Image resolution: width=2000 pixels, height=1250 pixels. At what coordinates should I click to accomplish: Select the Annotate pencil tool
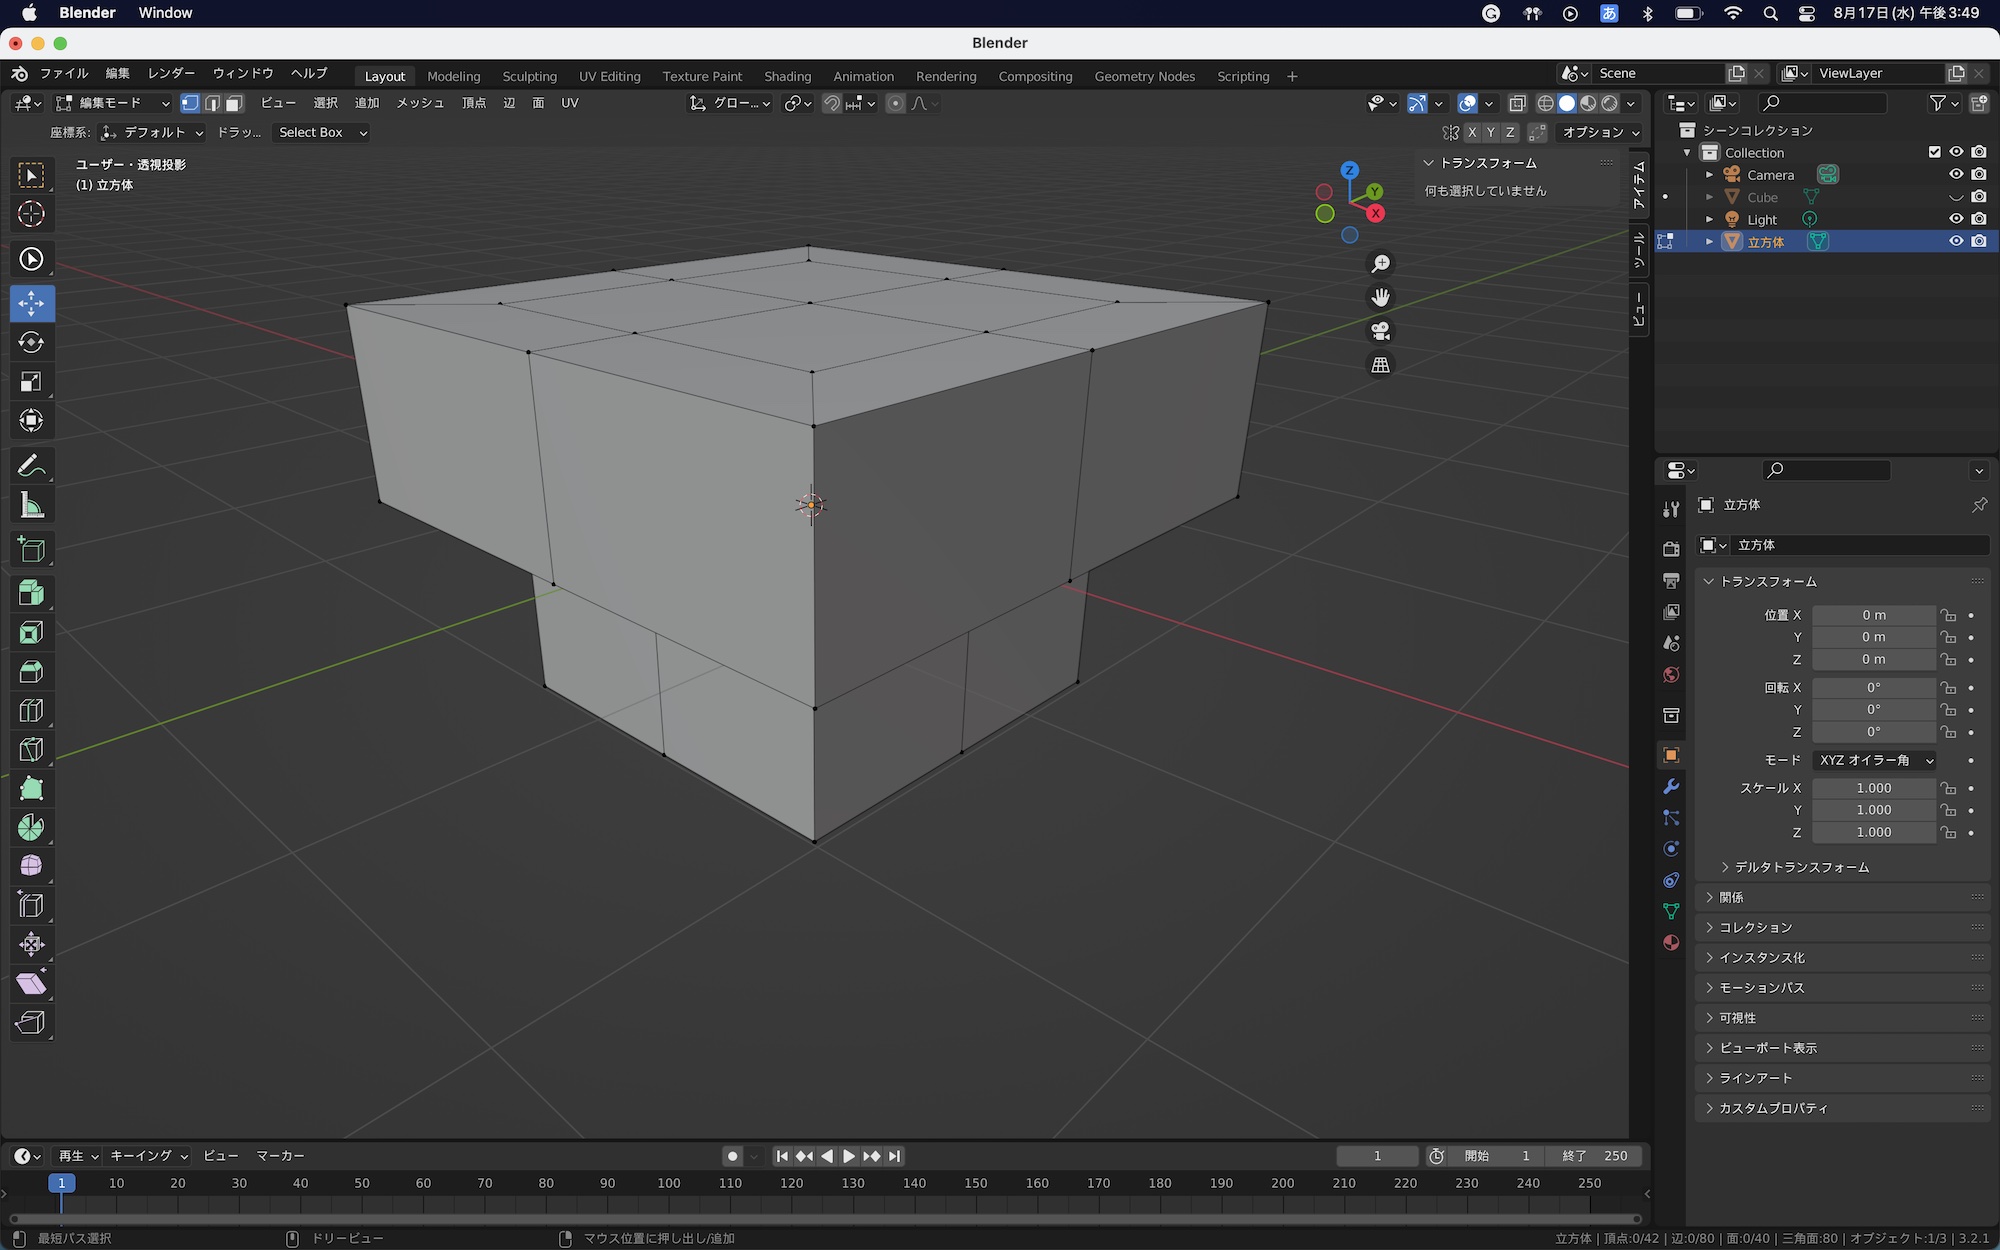(x=31, y=466)
